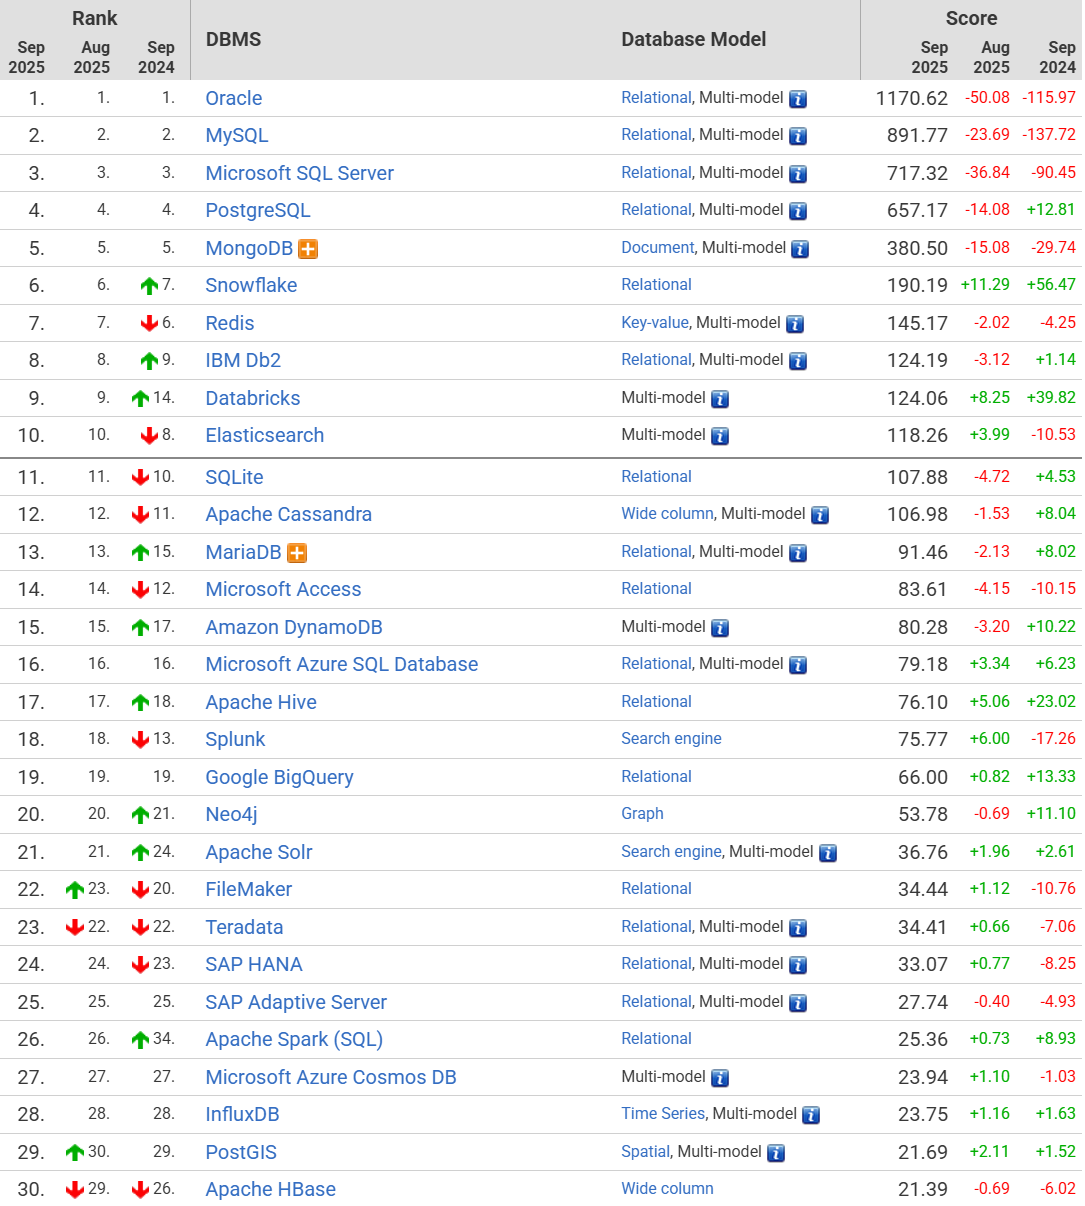The height and width of the screenshot is (1206, 1085).
Task: Click the info icon in the SAP HANA row
Action: coord(798,965)
